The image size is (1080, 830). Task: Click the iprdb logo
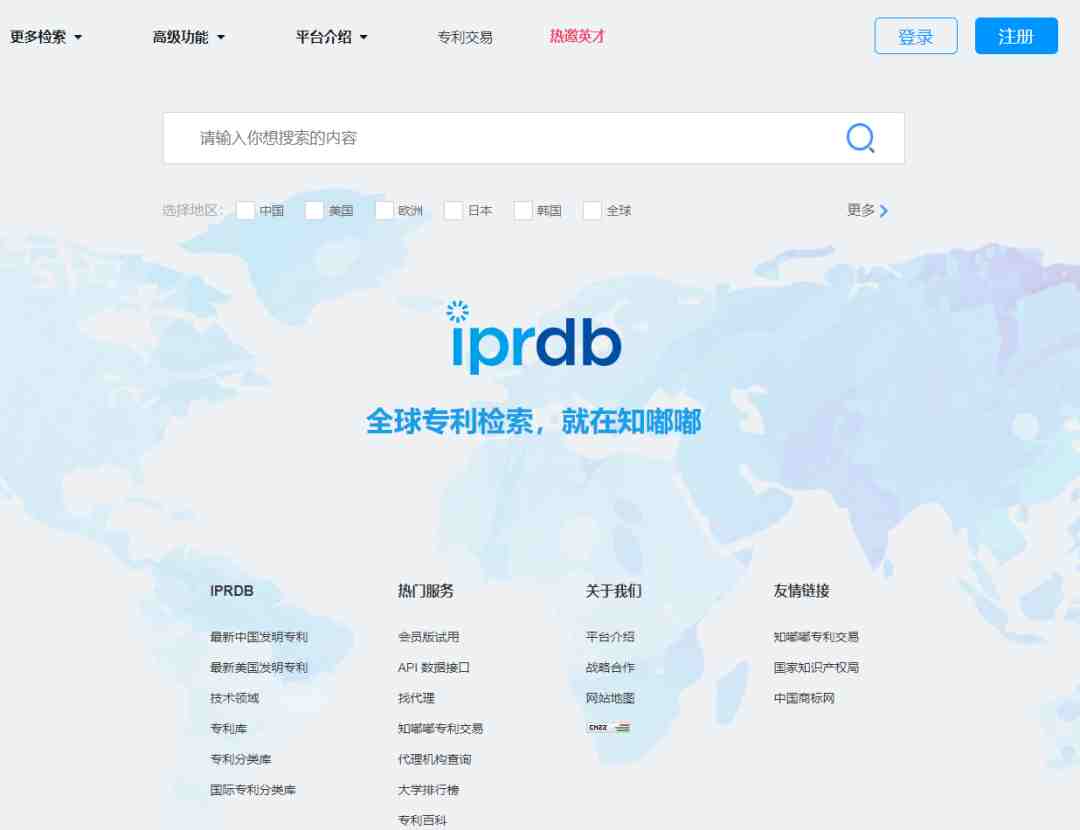tap(534, 338)
